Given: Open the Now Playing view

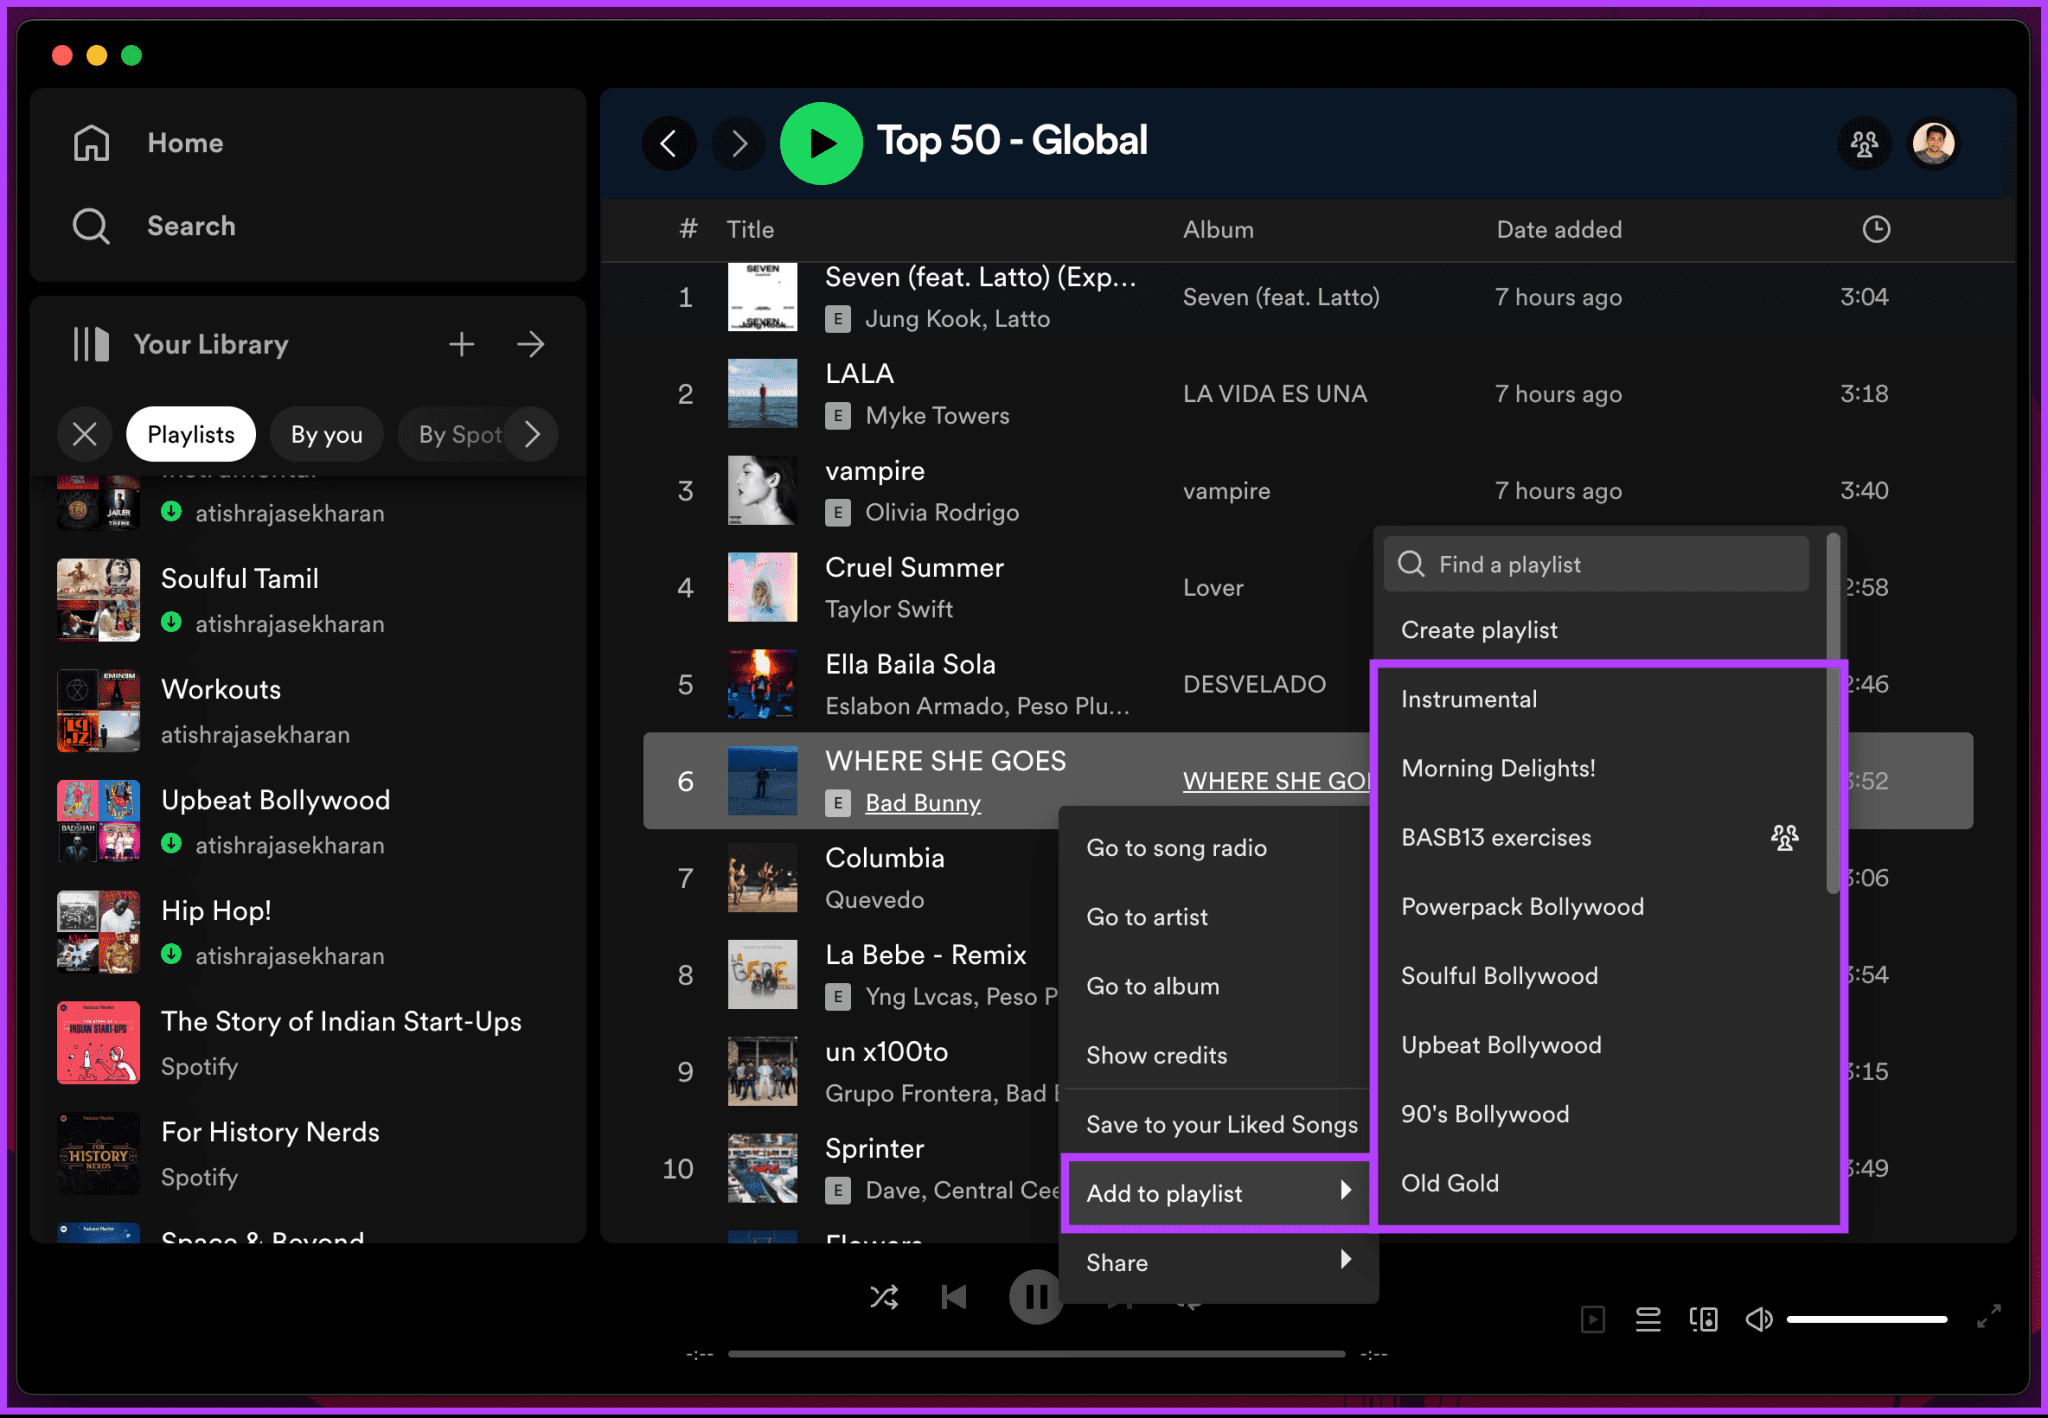Looking at the screenshot, I should (1592, 1319).
